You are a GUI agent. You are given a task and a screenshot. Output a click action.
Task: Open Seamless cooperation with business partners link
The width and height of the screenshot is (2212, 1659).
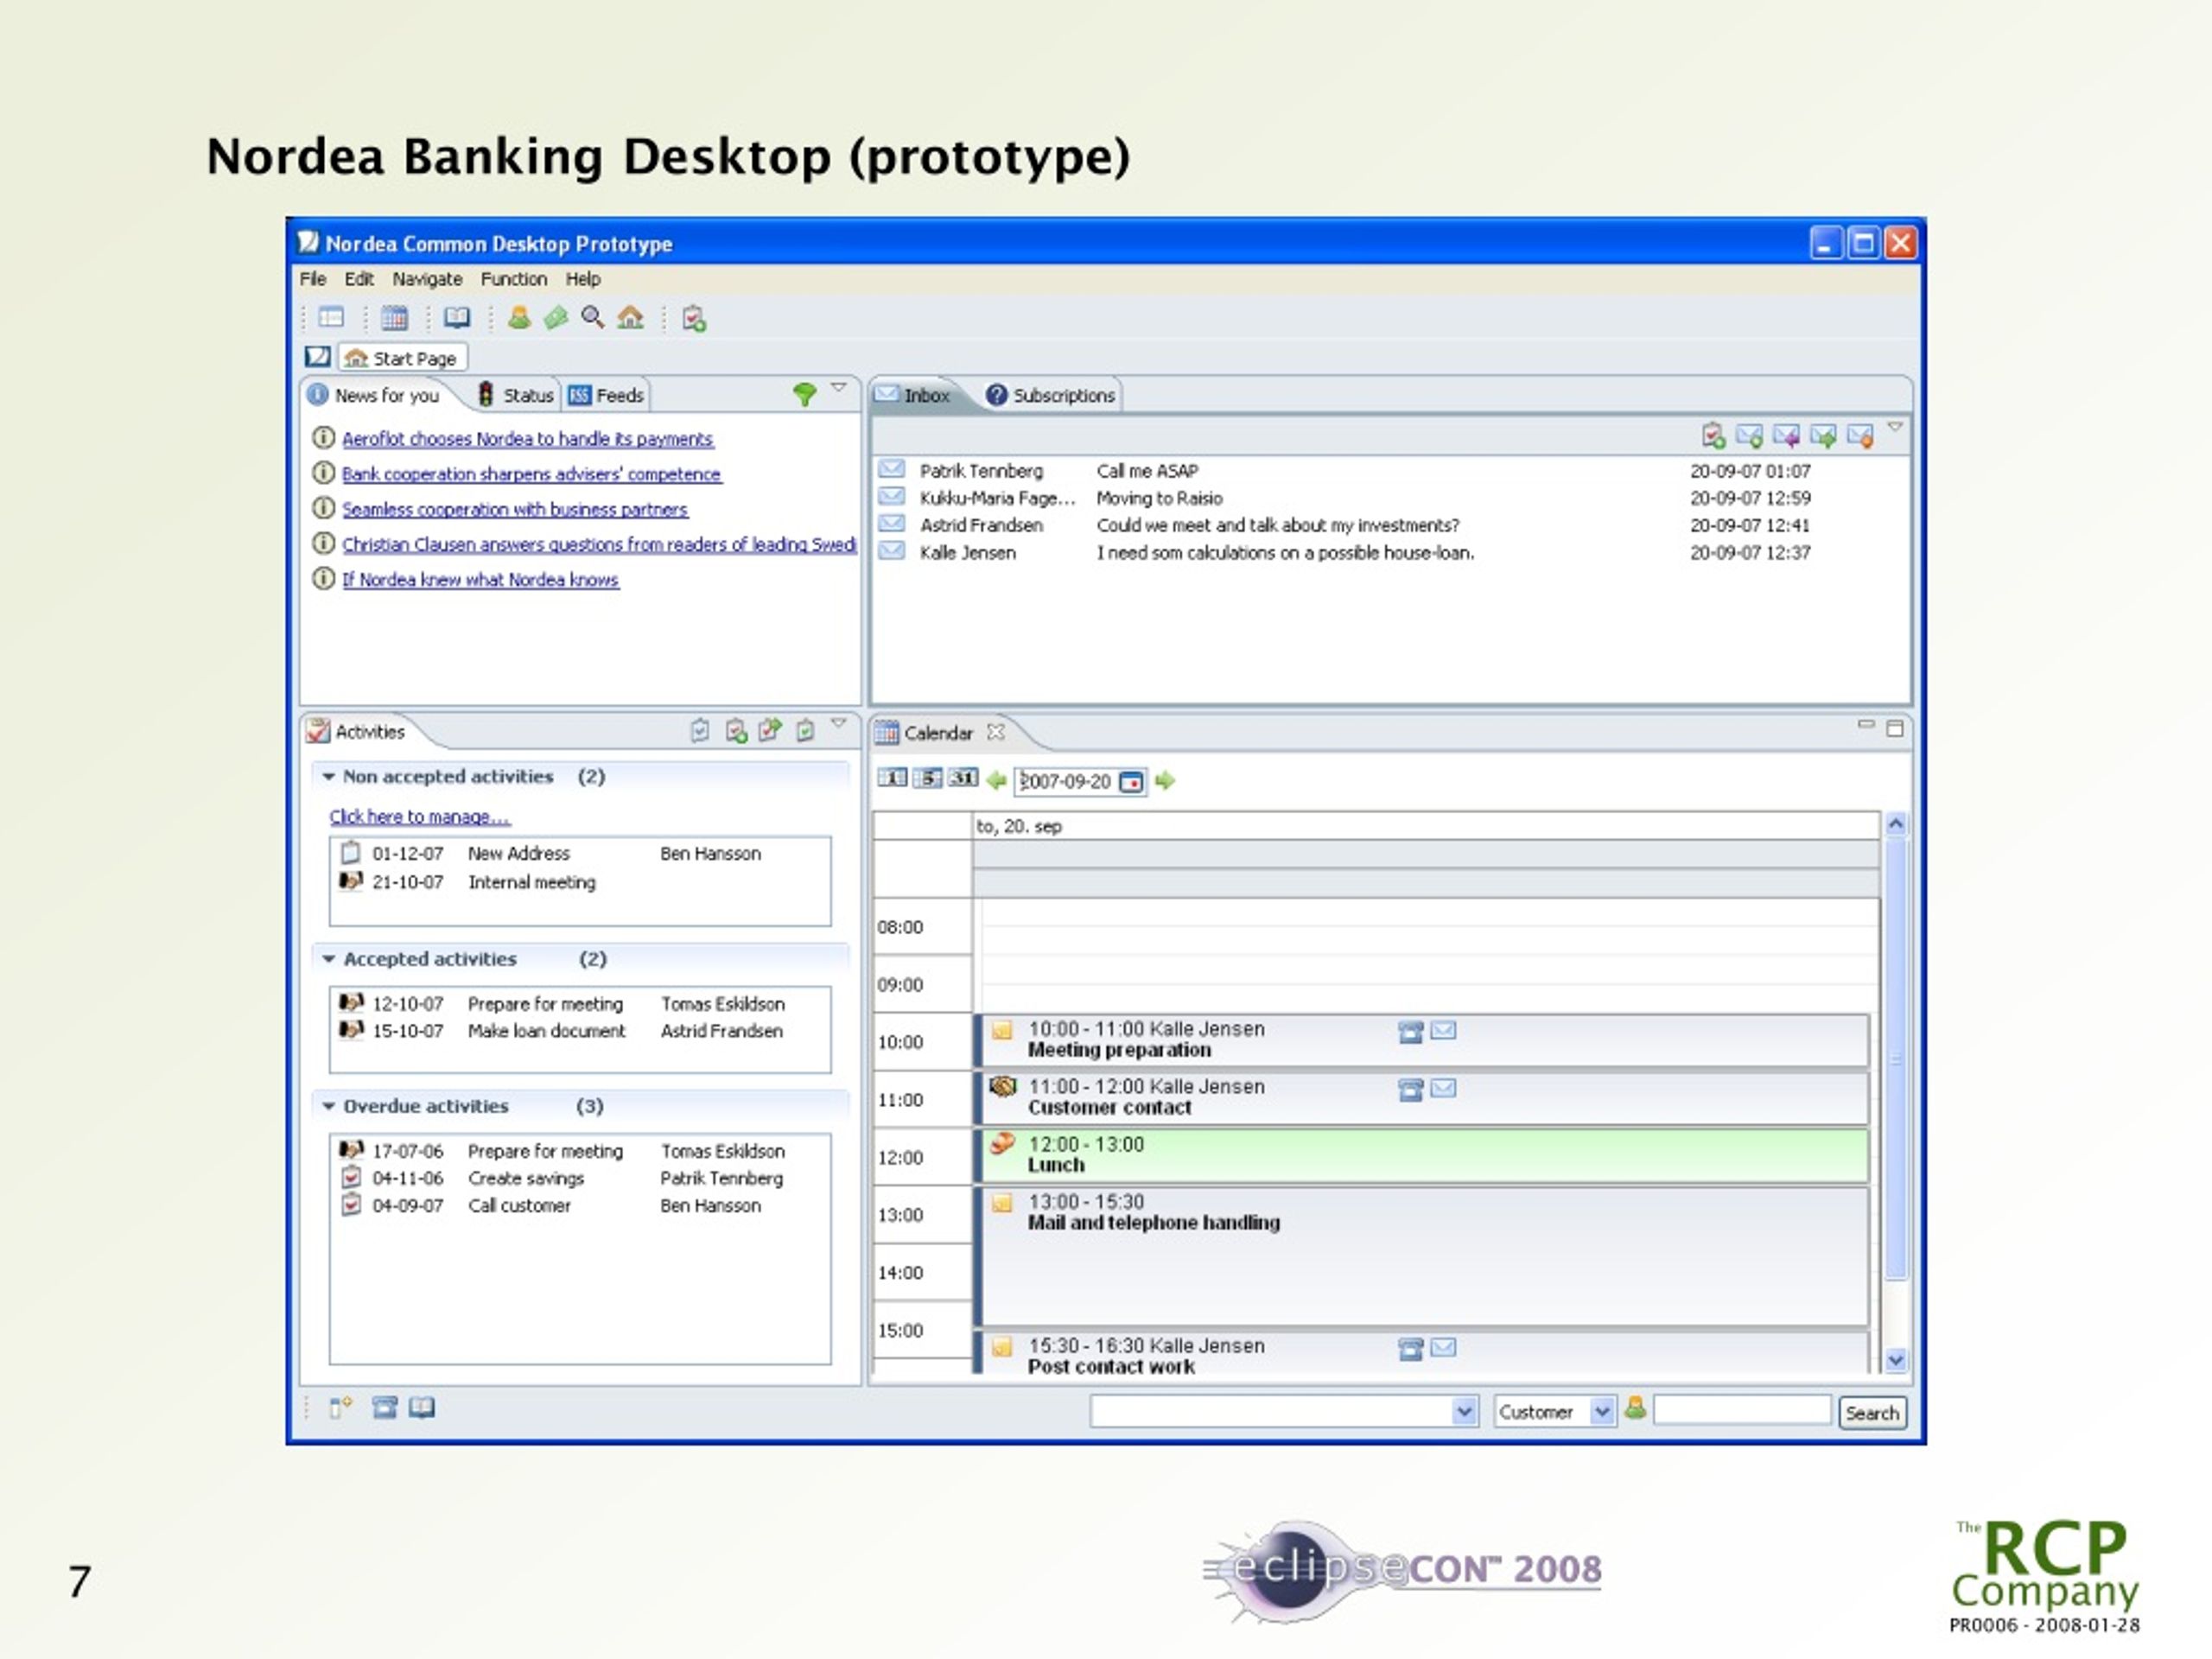pos(515,509)
